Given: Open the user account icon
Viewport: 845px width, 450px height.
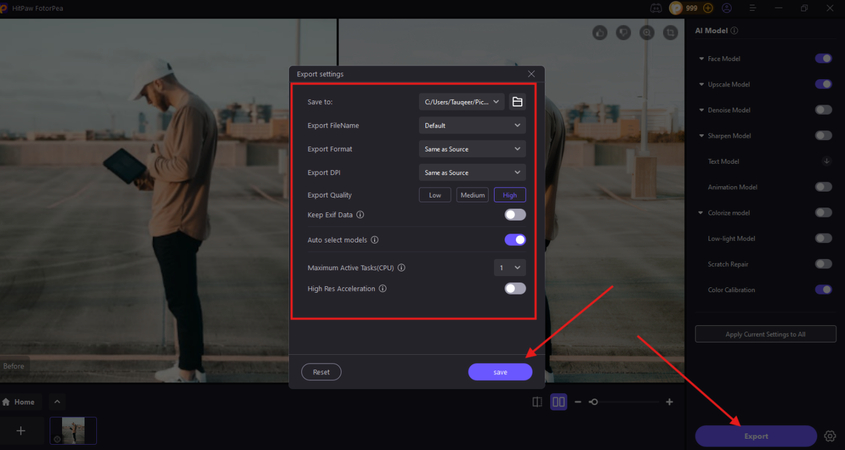Looking at the screenshot, I should [727, 8].
